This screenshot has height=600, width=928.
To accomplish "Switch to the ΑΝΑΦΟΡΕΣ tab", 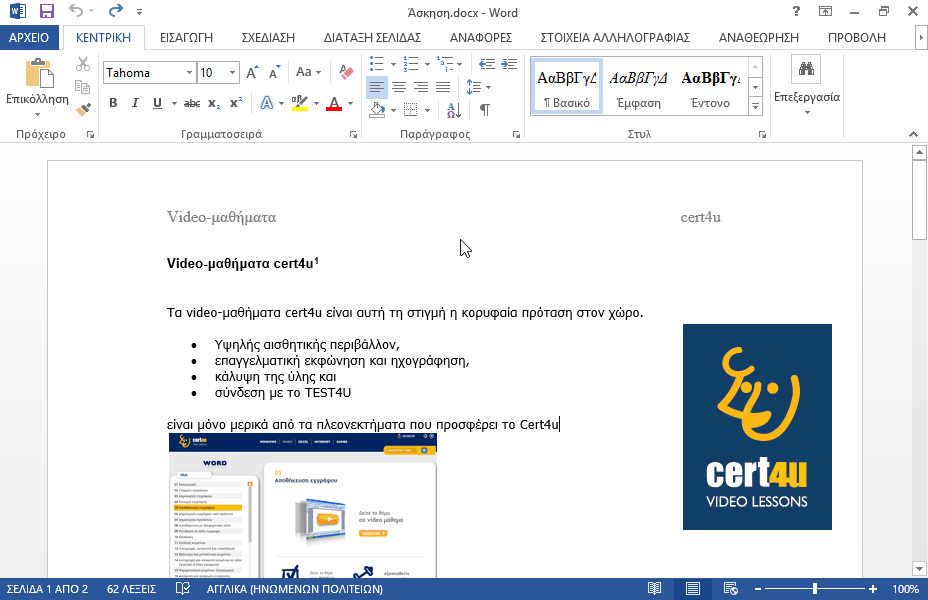I will click(x=481, y=37).
